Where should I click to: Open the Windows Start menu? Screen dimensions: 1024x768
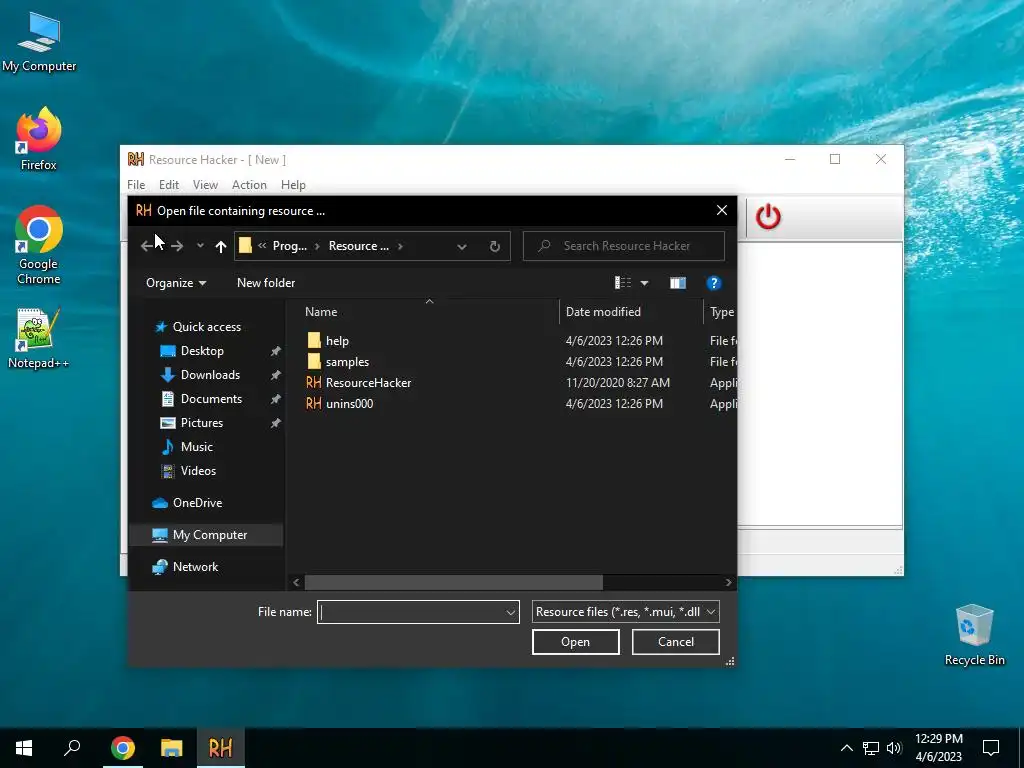click(24, 748)
